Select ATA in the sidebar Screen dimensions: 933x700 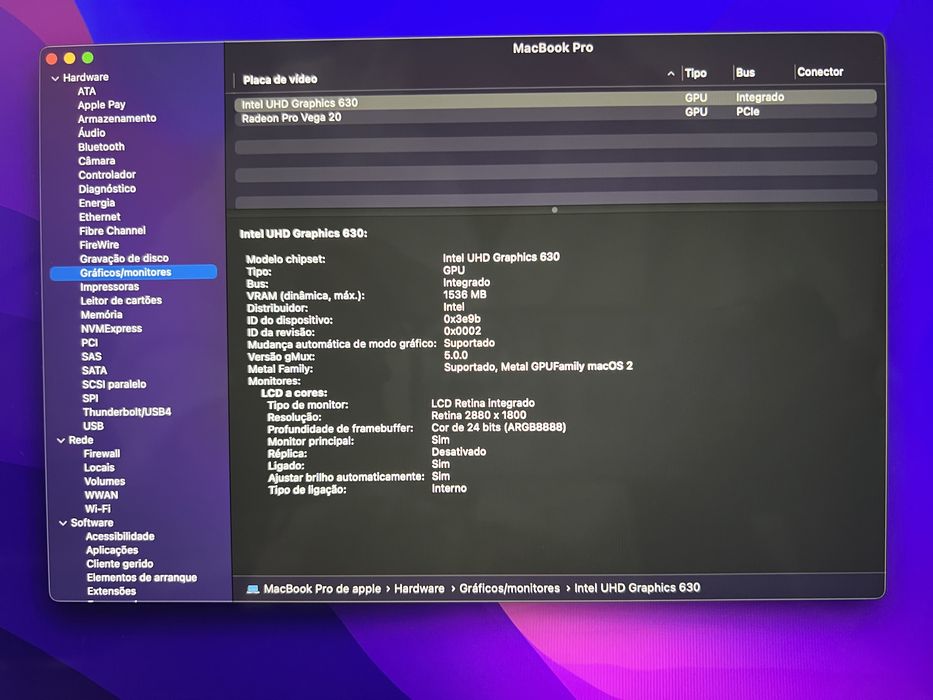(x=86, y=91)
